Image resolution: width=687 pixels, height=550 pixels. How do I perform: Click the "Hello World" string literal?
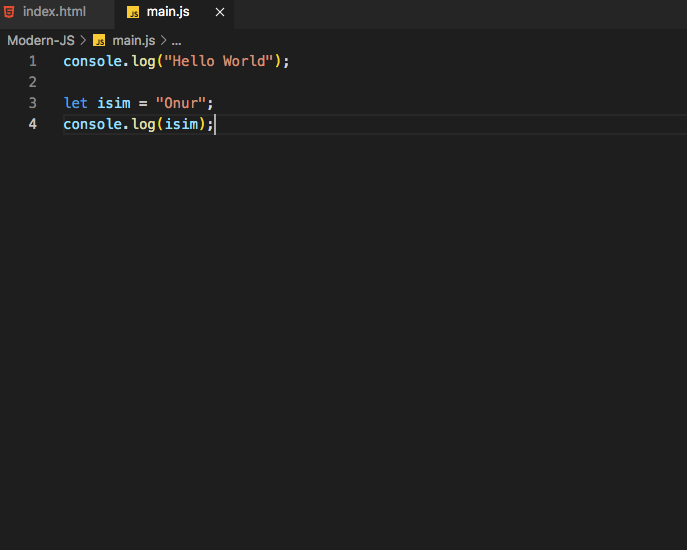(x=219, y=61)
